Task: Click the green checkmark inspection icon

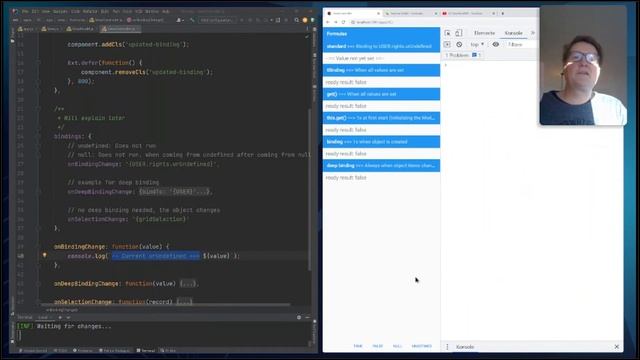Action: pyautogui.click(x=307, y=36)
